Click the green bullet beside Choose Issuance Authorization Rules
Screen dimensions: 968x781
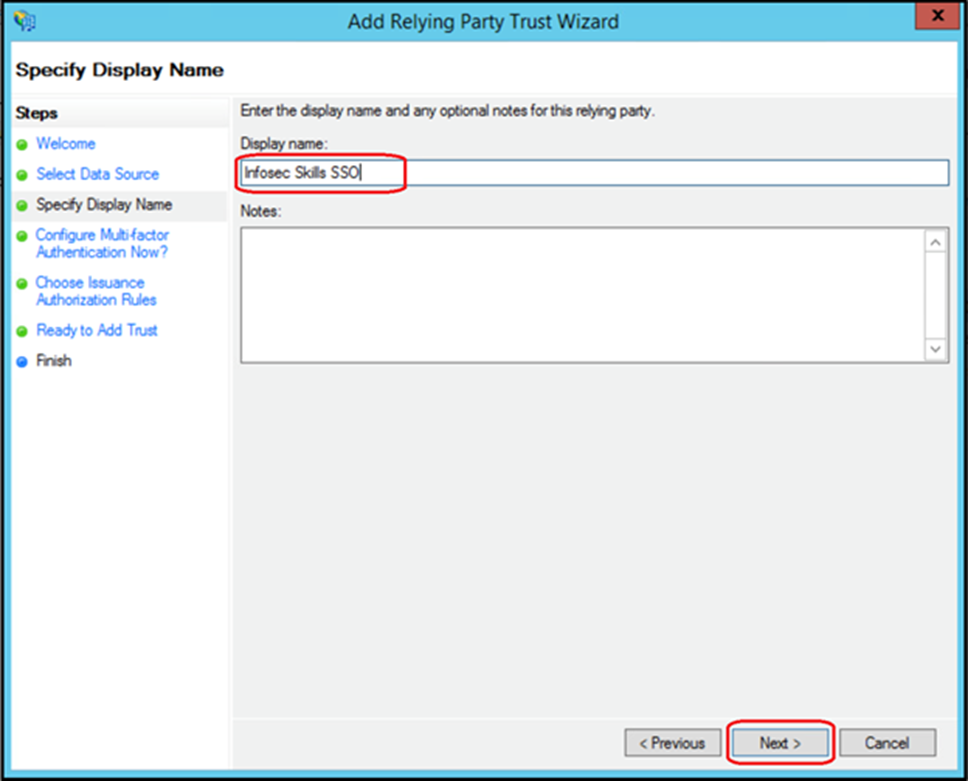pos(22,284)
